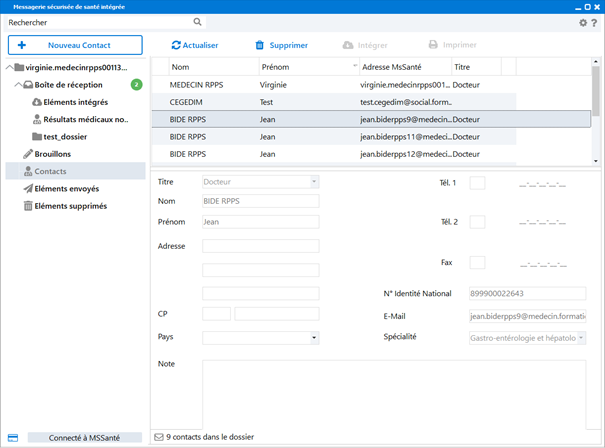The height and width of the screenshot is (448, 605).
Task: Collapse the Boîte de réception folder
Action: pos(18,85)
